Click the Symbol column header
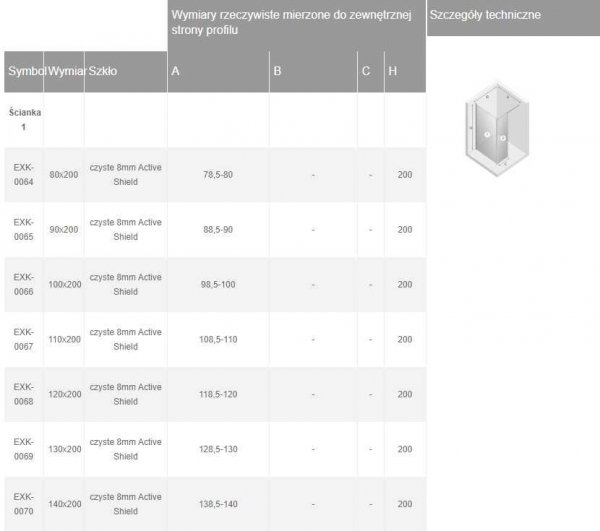This screenshot has width=600, height=531. click(x=24, y=72)
